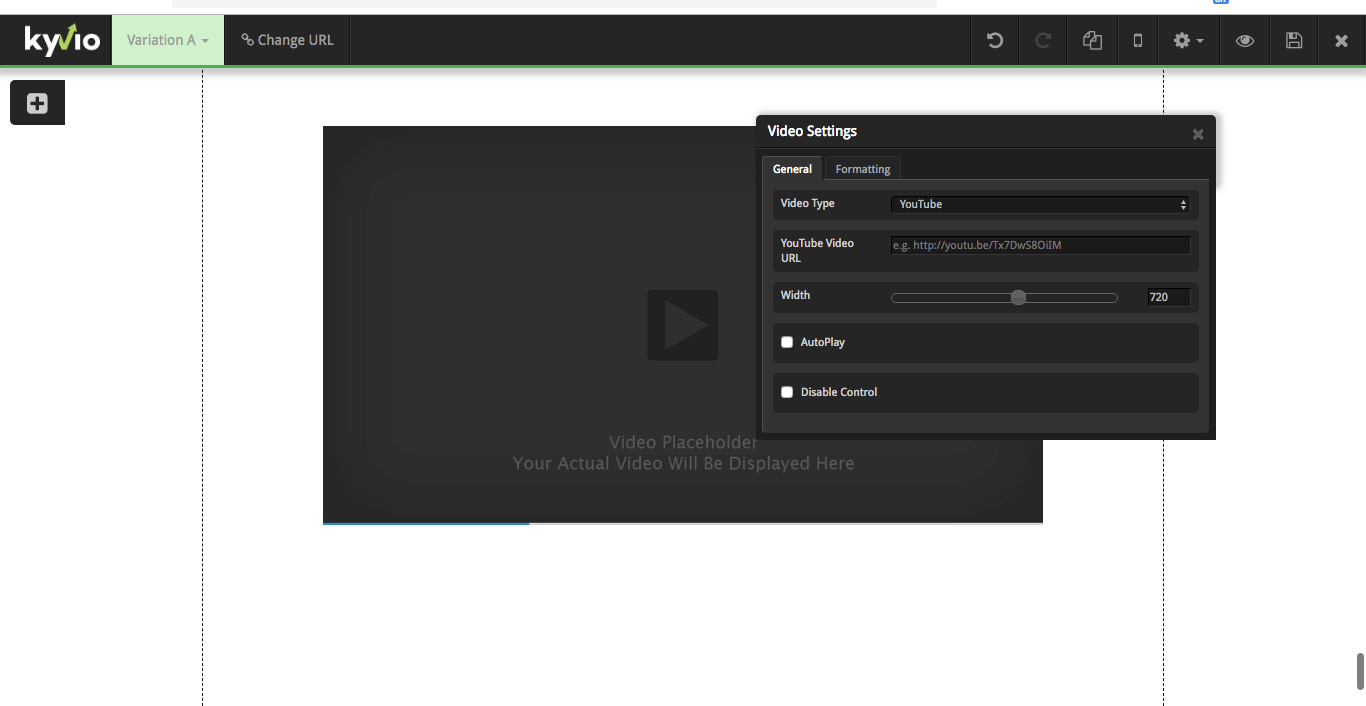Click the Width slider handle
Image resolution: width=1366 pixels, height=706 pixels.
(1018, 297)
